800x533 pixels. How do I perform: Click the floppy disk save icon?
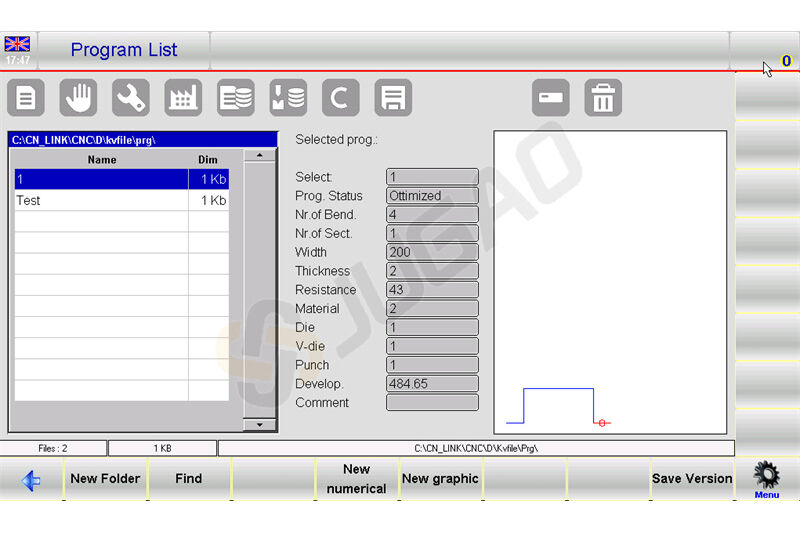coord(393,98)
